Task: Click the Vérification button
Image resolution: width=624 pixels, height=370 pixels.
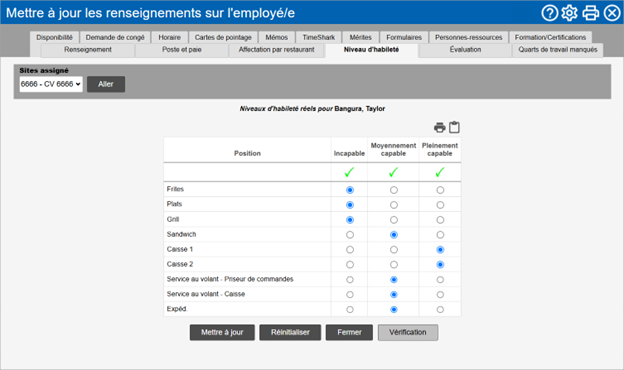Action: coord(408,332)
